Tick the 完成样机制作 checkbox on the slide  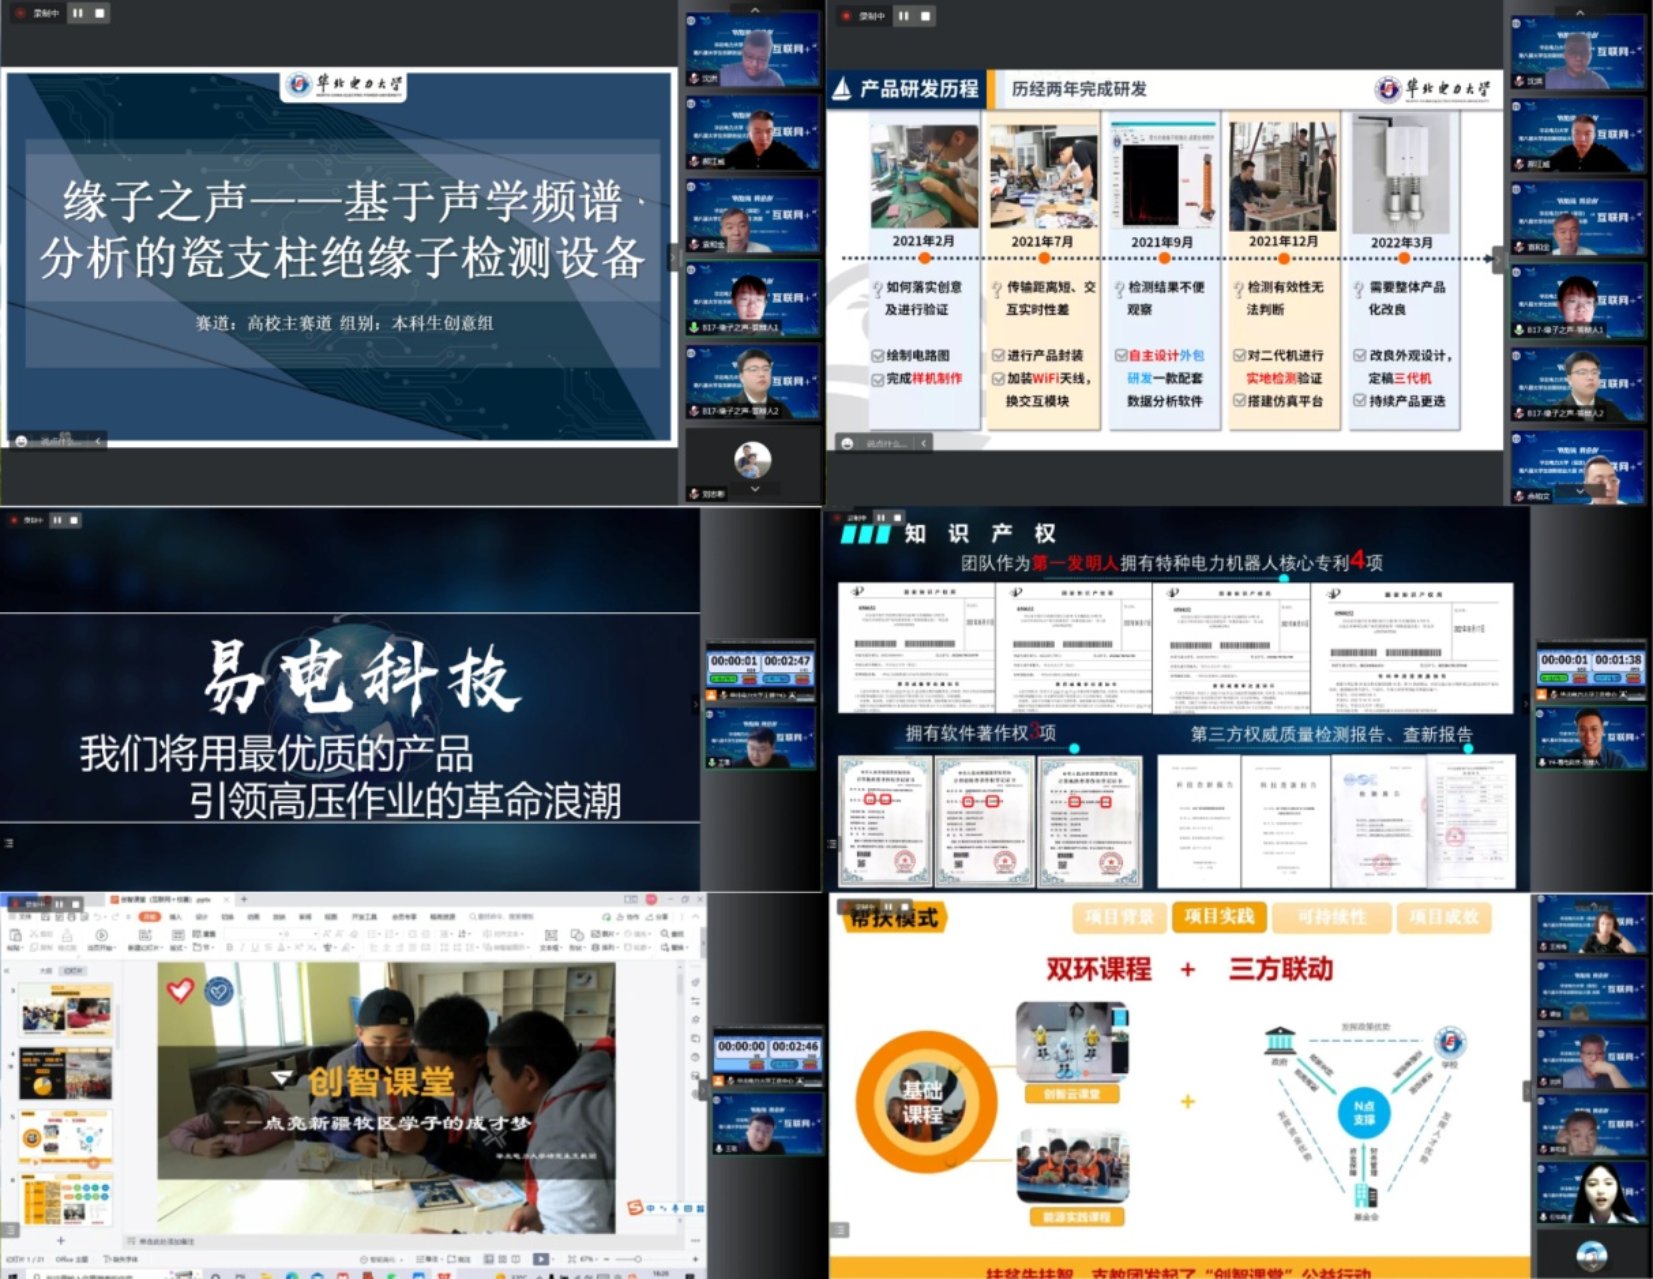[878, 379]
